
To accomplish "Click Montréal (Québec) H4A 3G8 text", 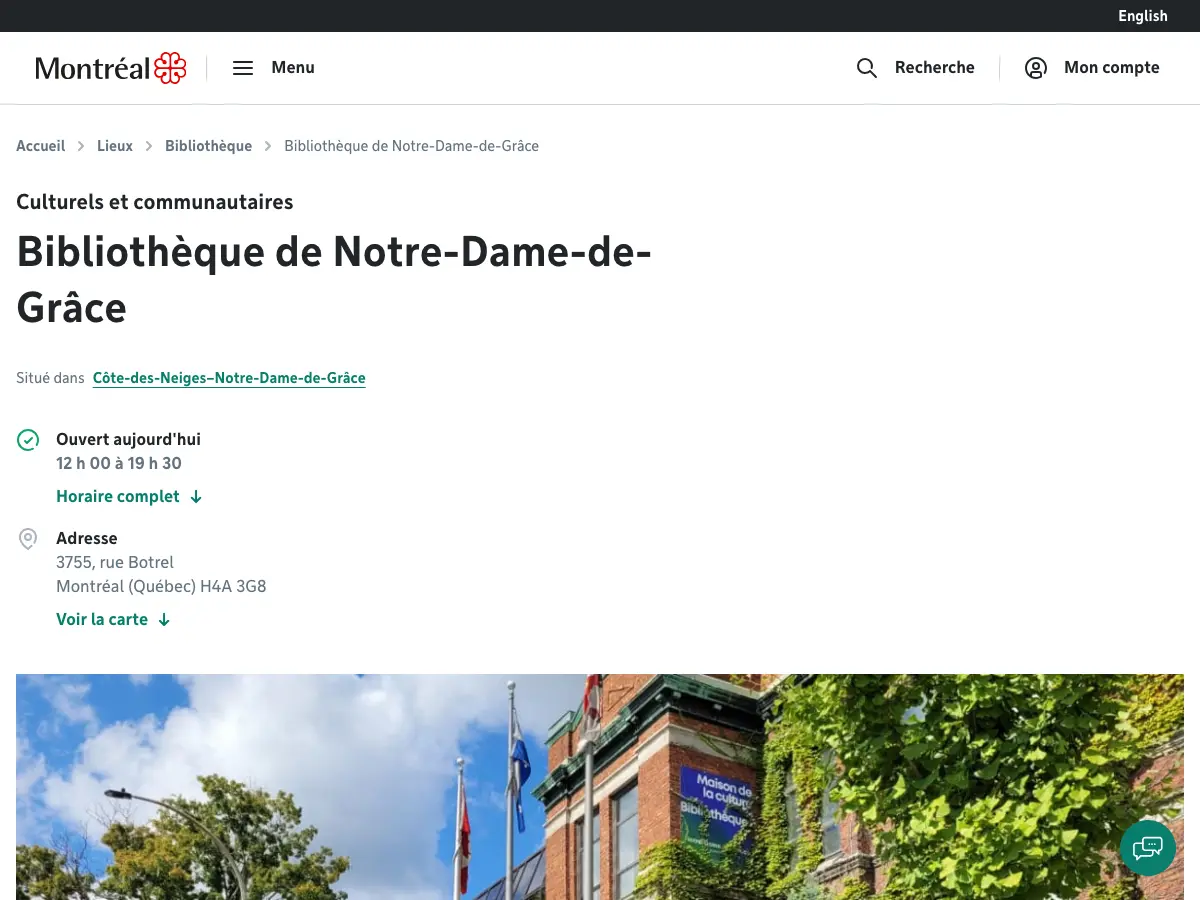I will [x=161, y=587].
